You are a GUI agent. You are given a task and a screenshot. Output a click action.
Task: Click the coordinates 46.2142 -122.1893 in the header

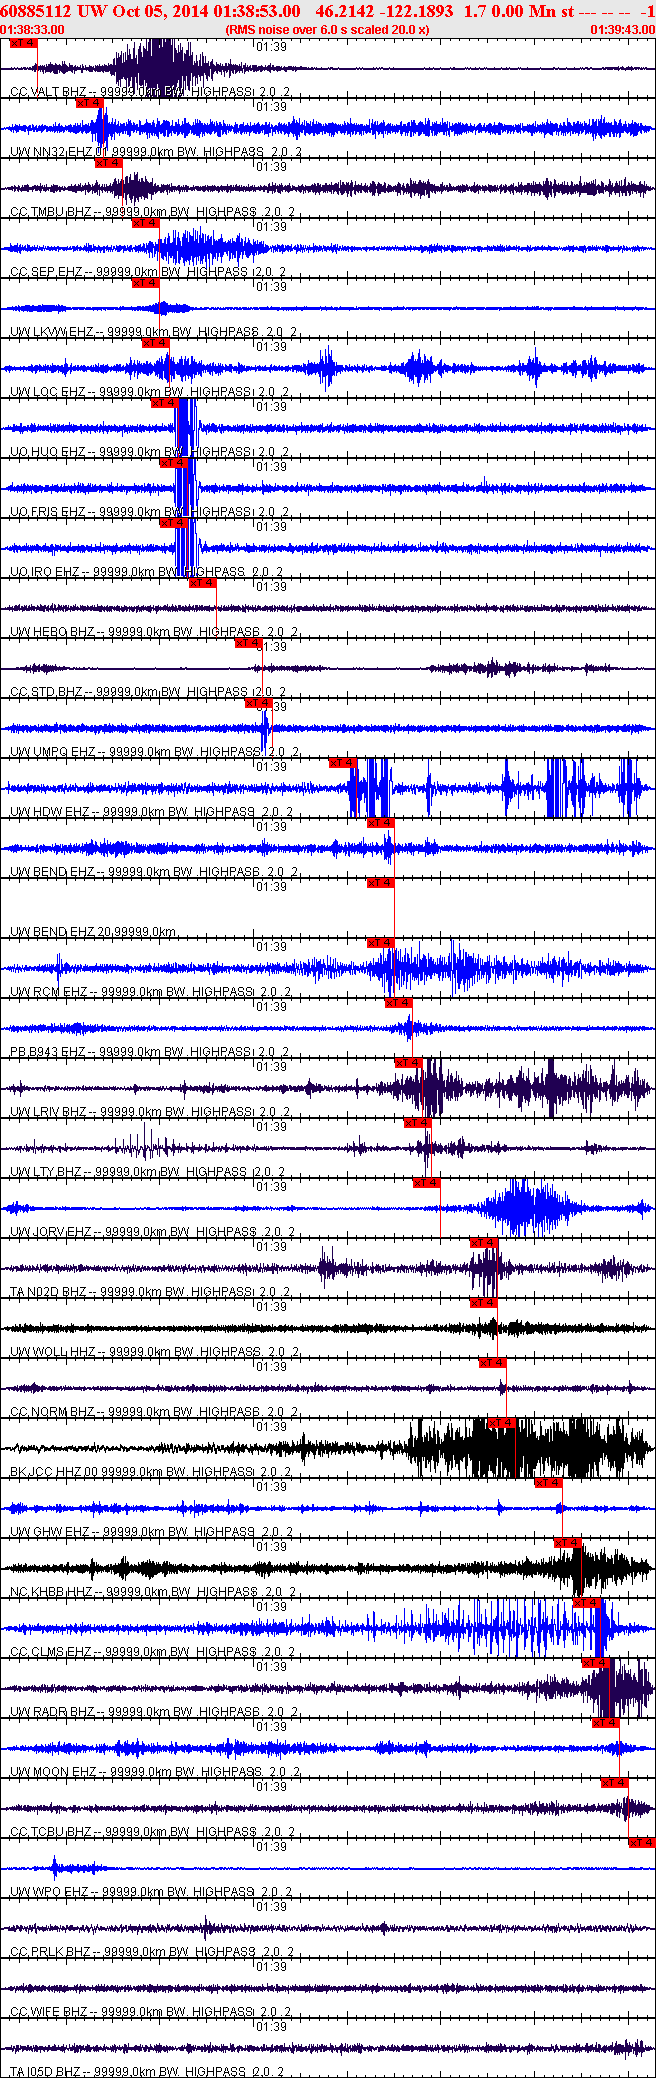click(x=386, y=11)
